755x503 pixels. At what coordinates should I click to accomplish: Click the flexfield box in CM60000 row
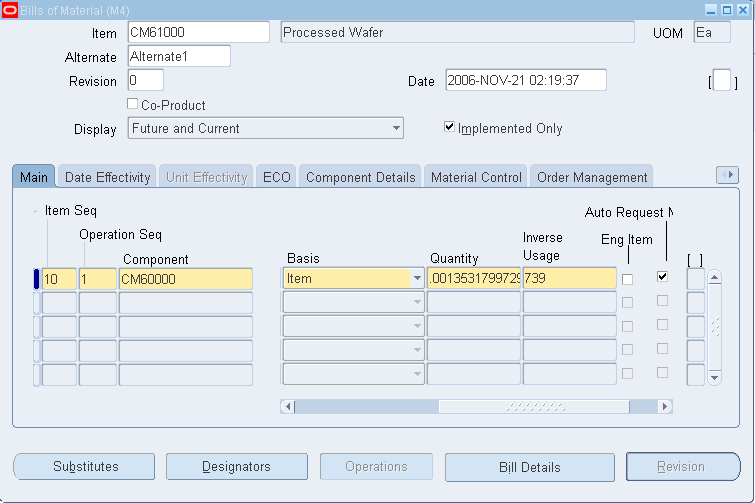pyautogui.click(x=696, y=279)
